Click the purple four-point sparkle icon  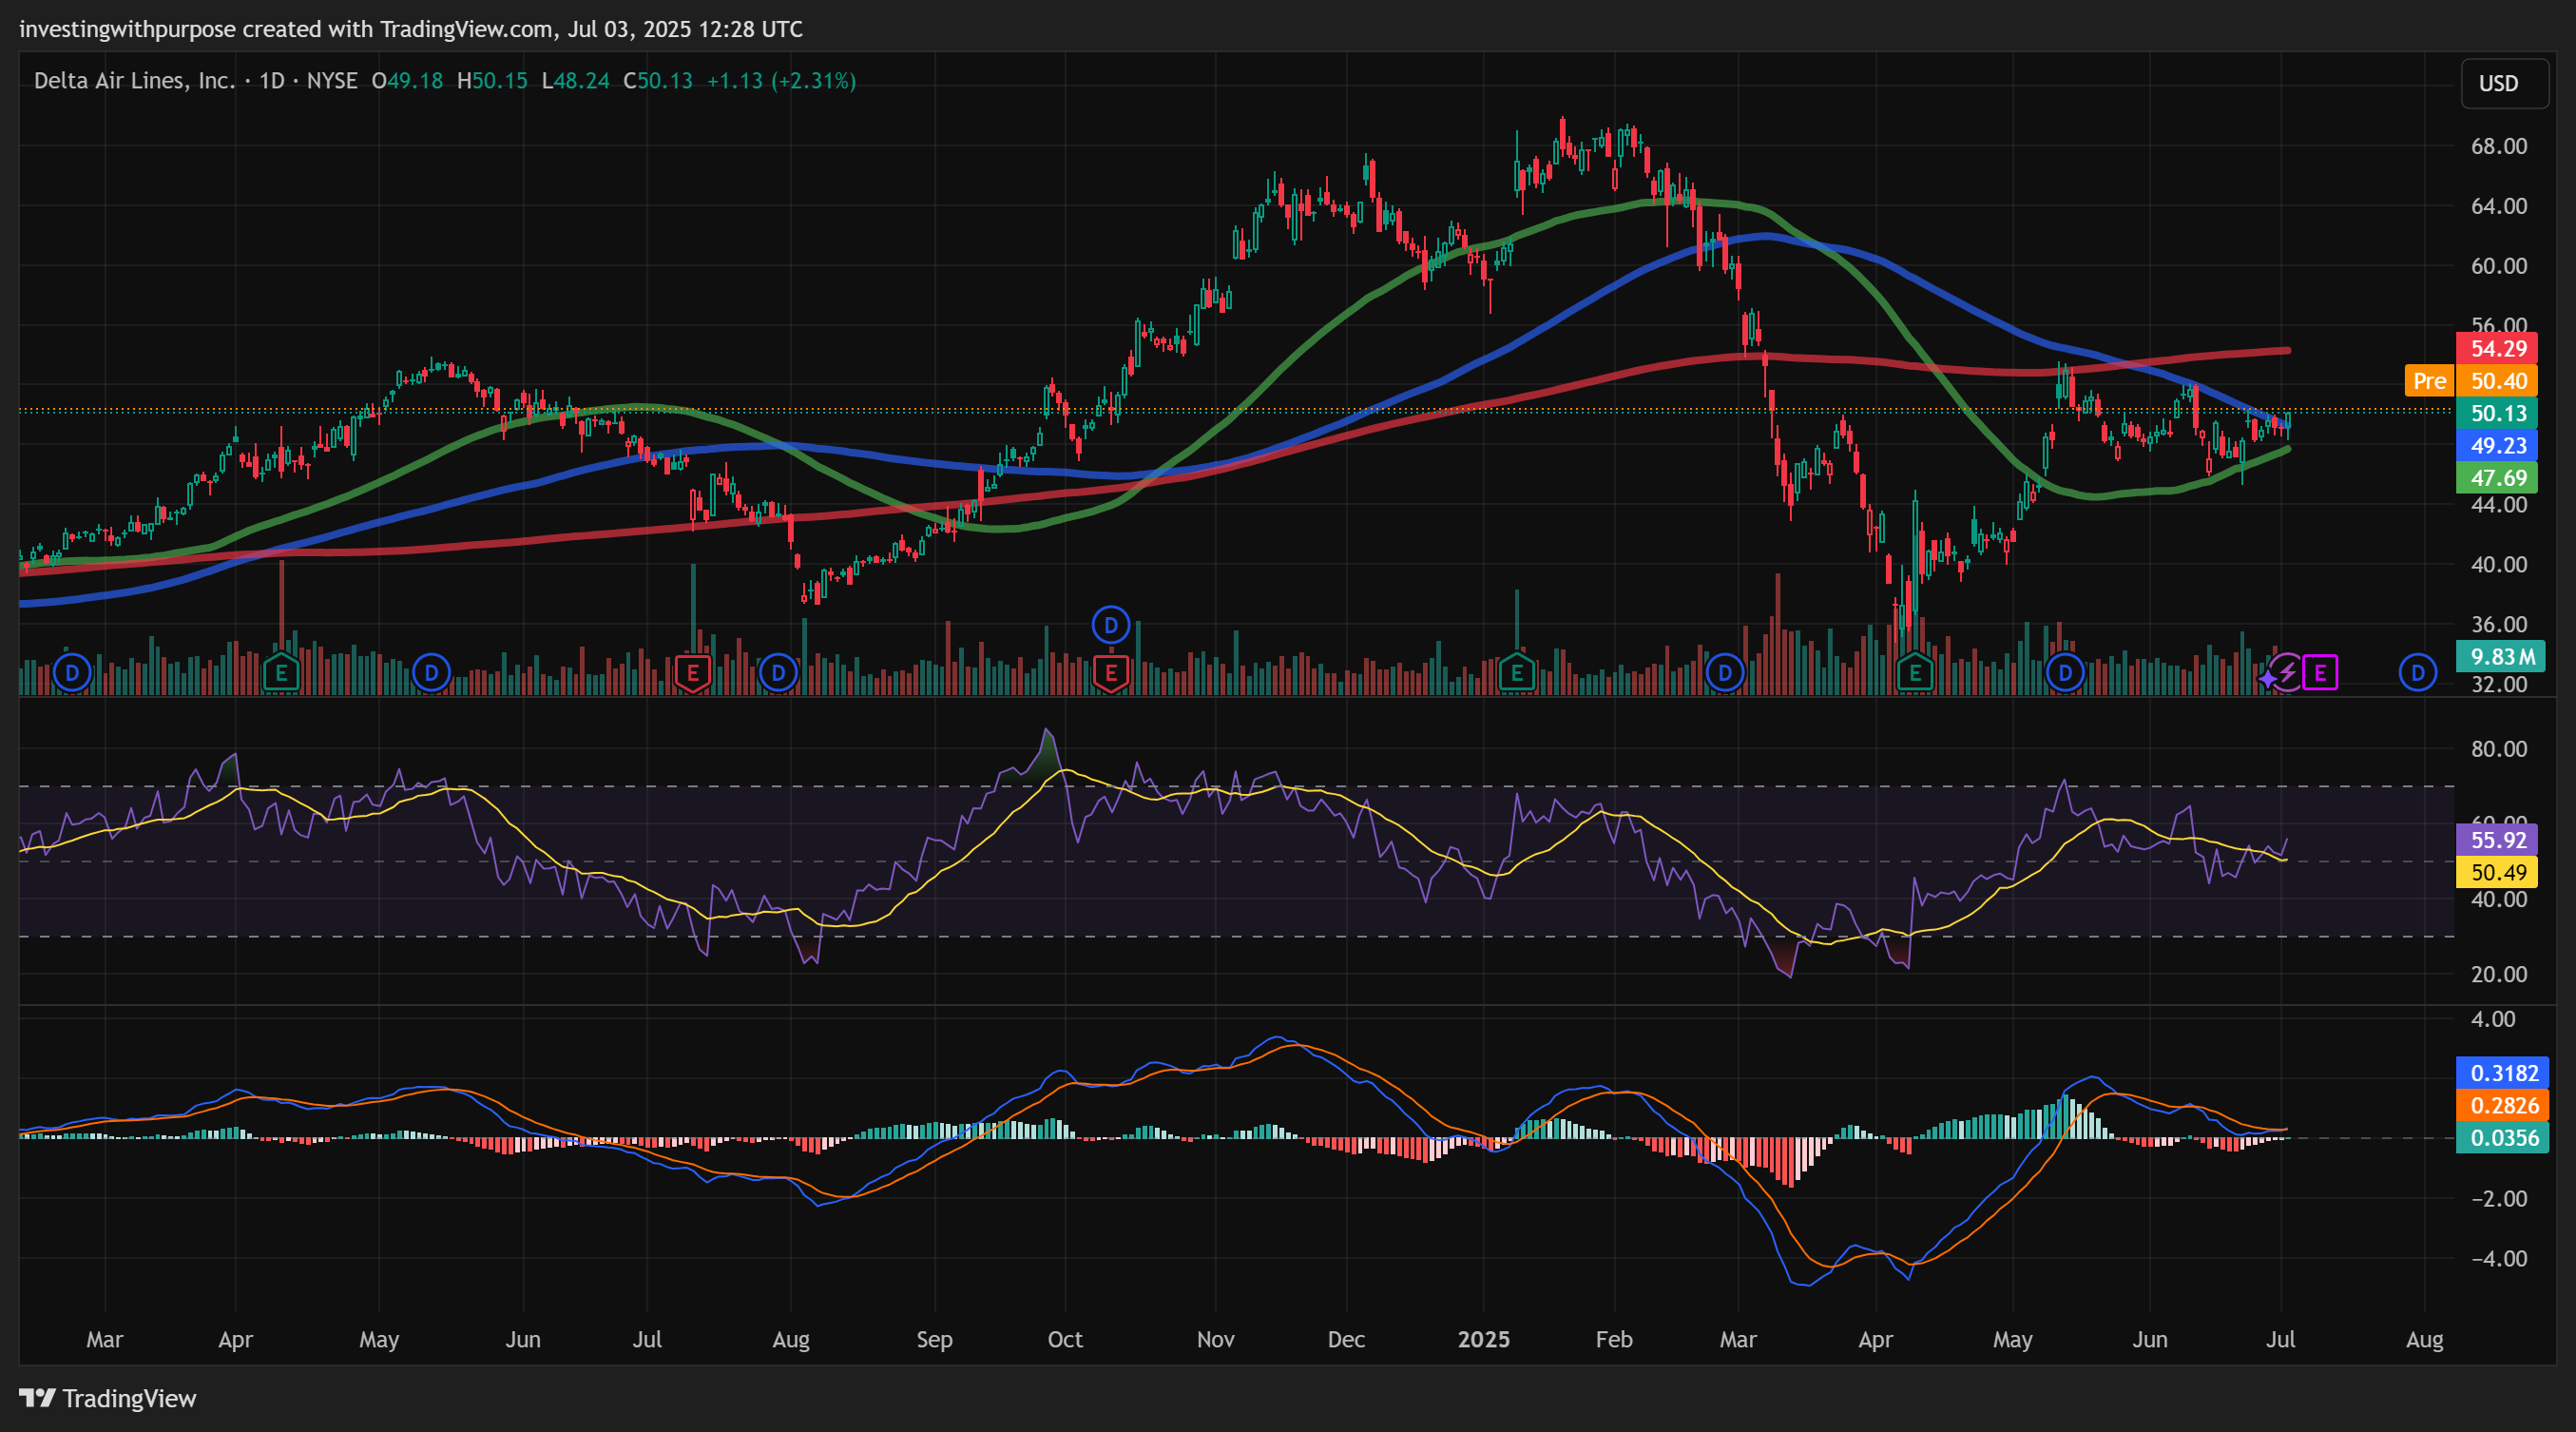tap(2267, 679)
